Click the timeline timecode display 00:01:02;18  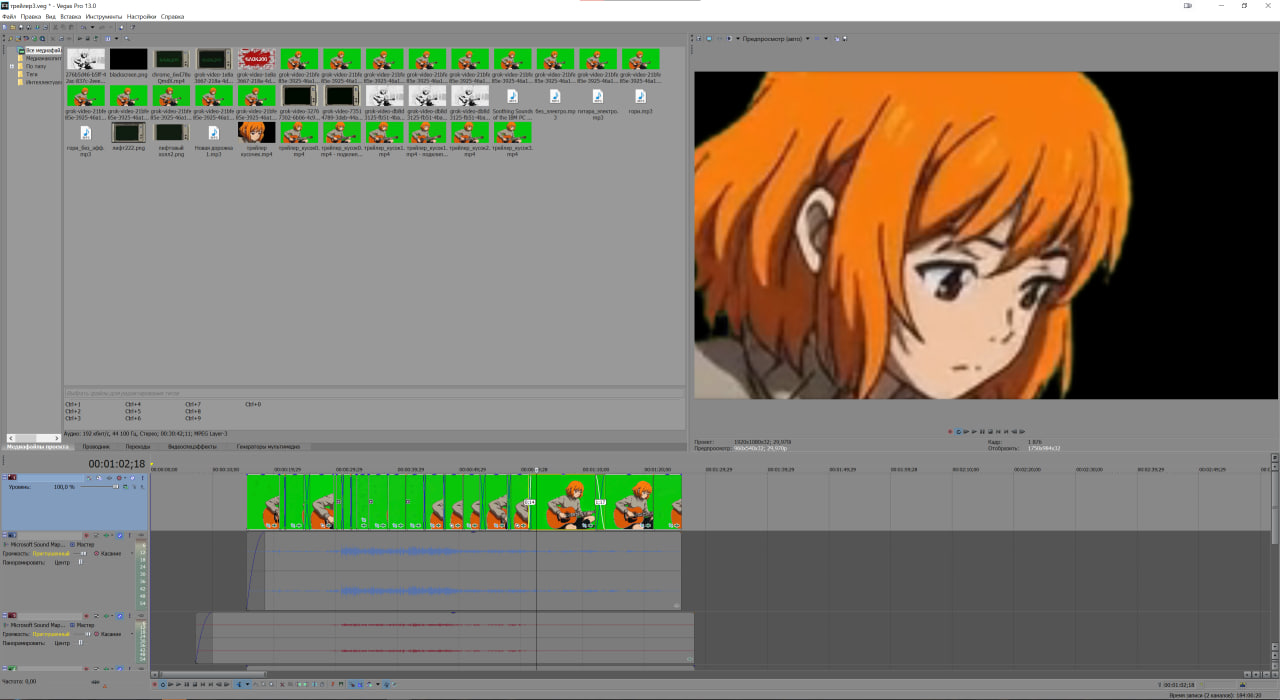point(117,464)
